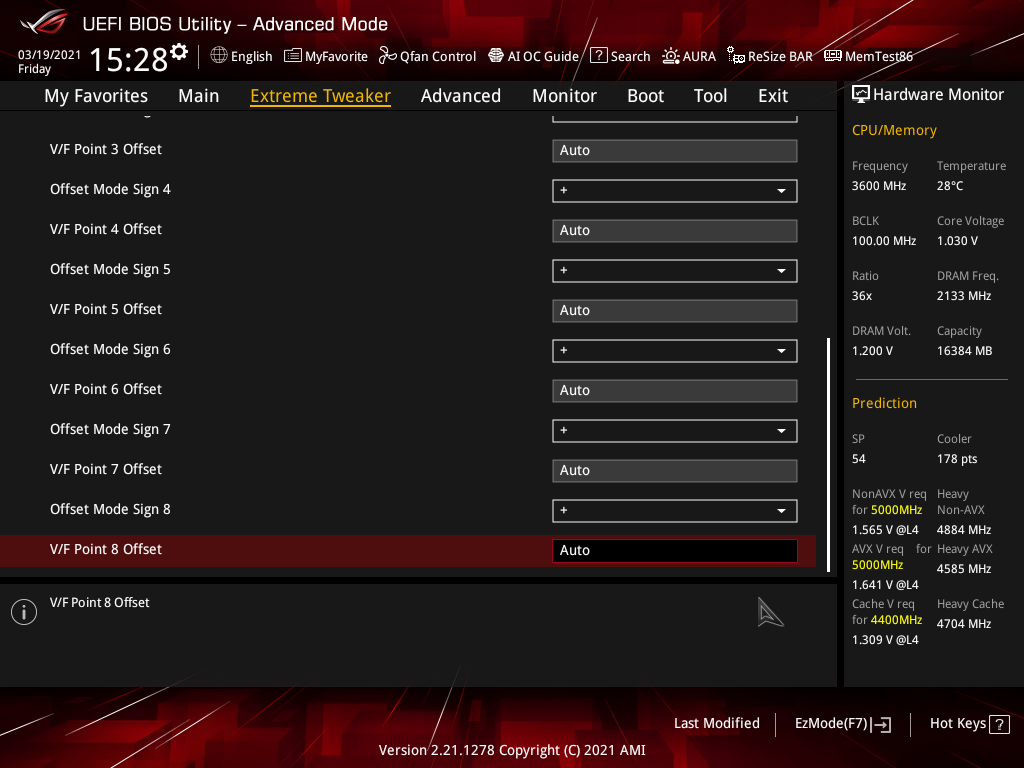Click the 03/19/2021 date text
1024x768 pixels.
[49, 54]
